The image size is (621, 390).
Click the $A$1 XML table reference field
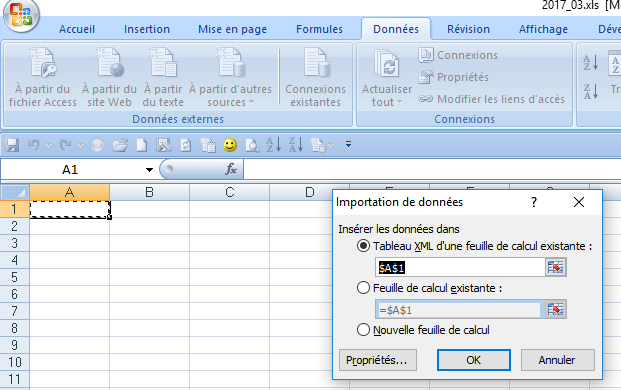pyautogui.click(x=460, y=268)
